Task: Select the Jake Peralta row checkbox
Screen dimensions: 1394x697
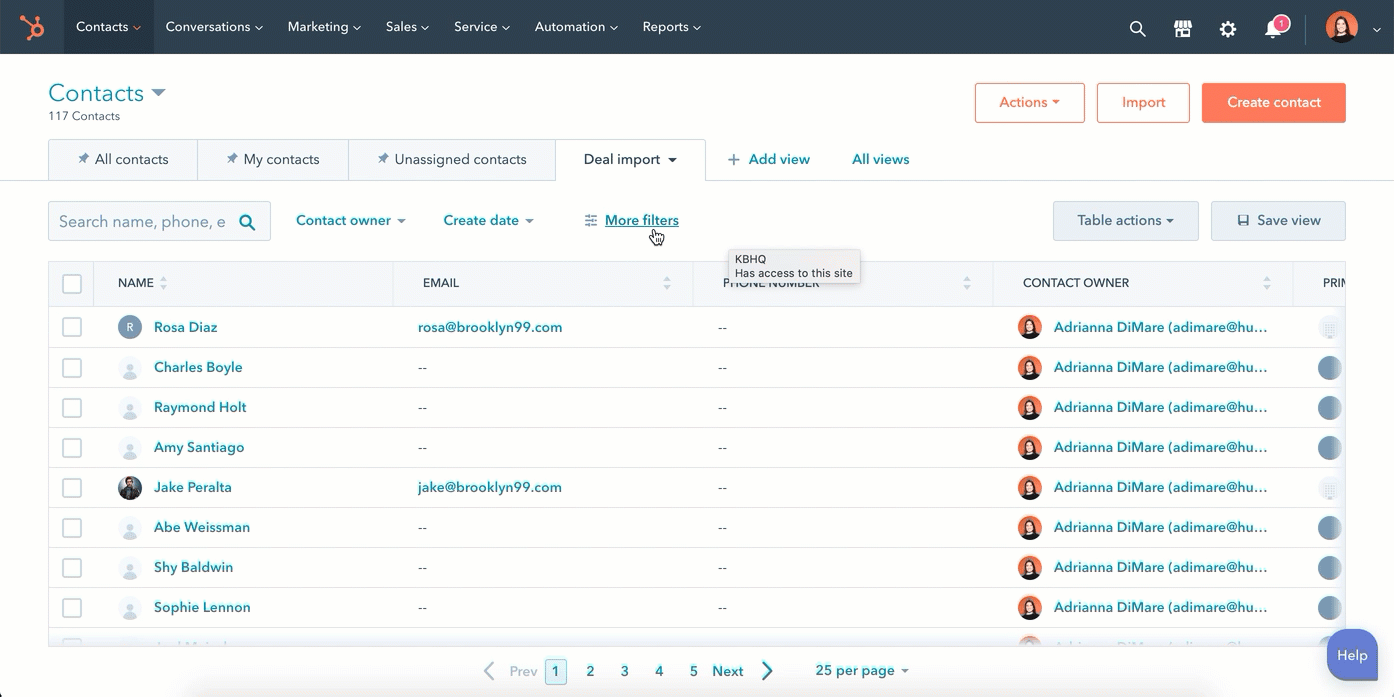Action: [72, 487]
